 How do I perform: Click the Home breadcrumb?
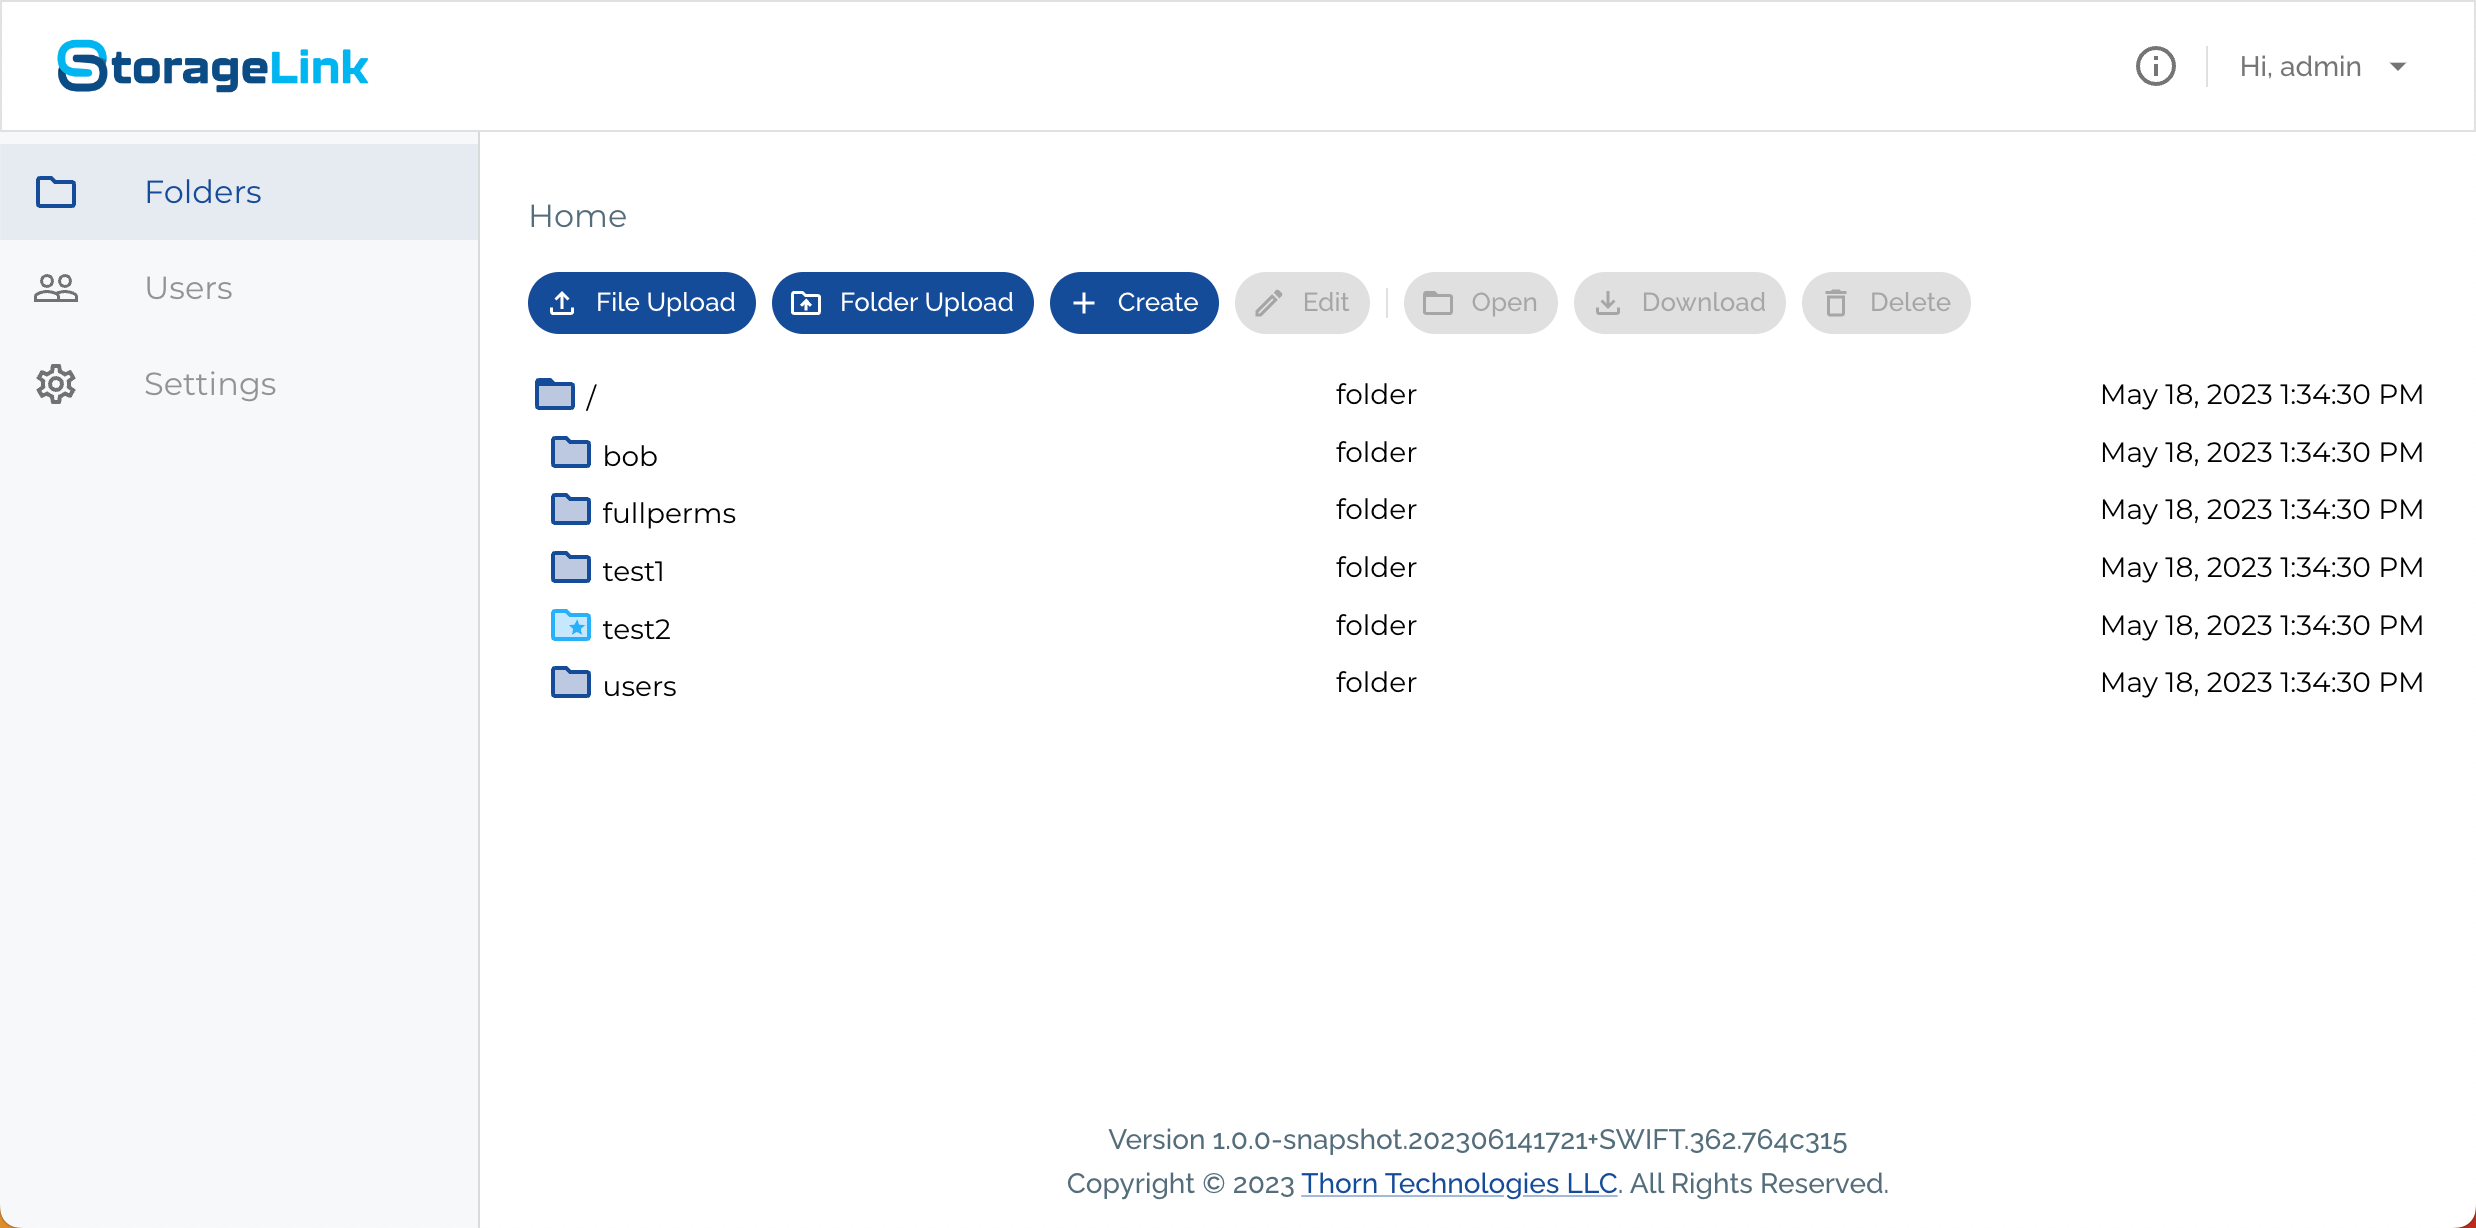(x=578, y=216)
